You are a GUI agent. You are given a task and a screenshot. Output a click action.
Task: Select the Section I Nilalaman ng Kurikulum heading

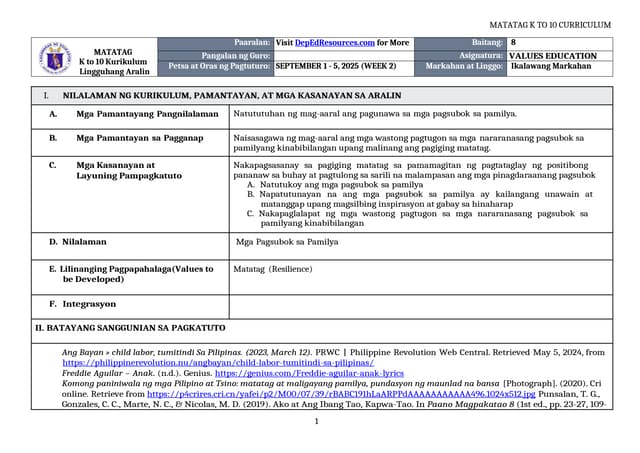pos(202,95)
